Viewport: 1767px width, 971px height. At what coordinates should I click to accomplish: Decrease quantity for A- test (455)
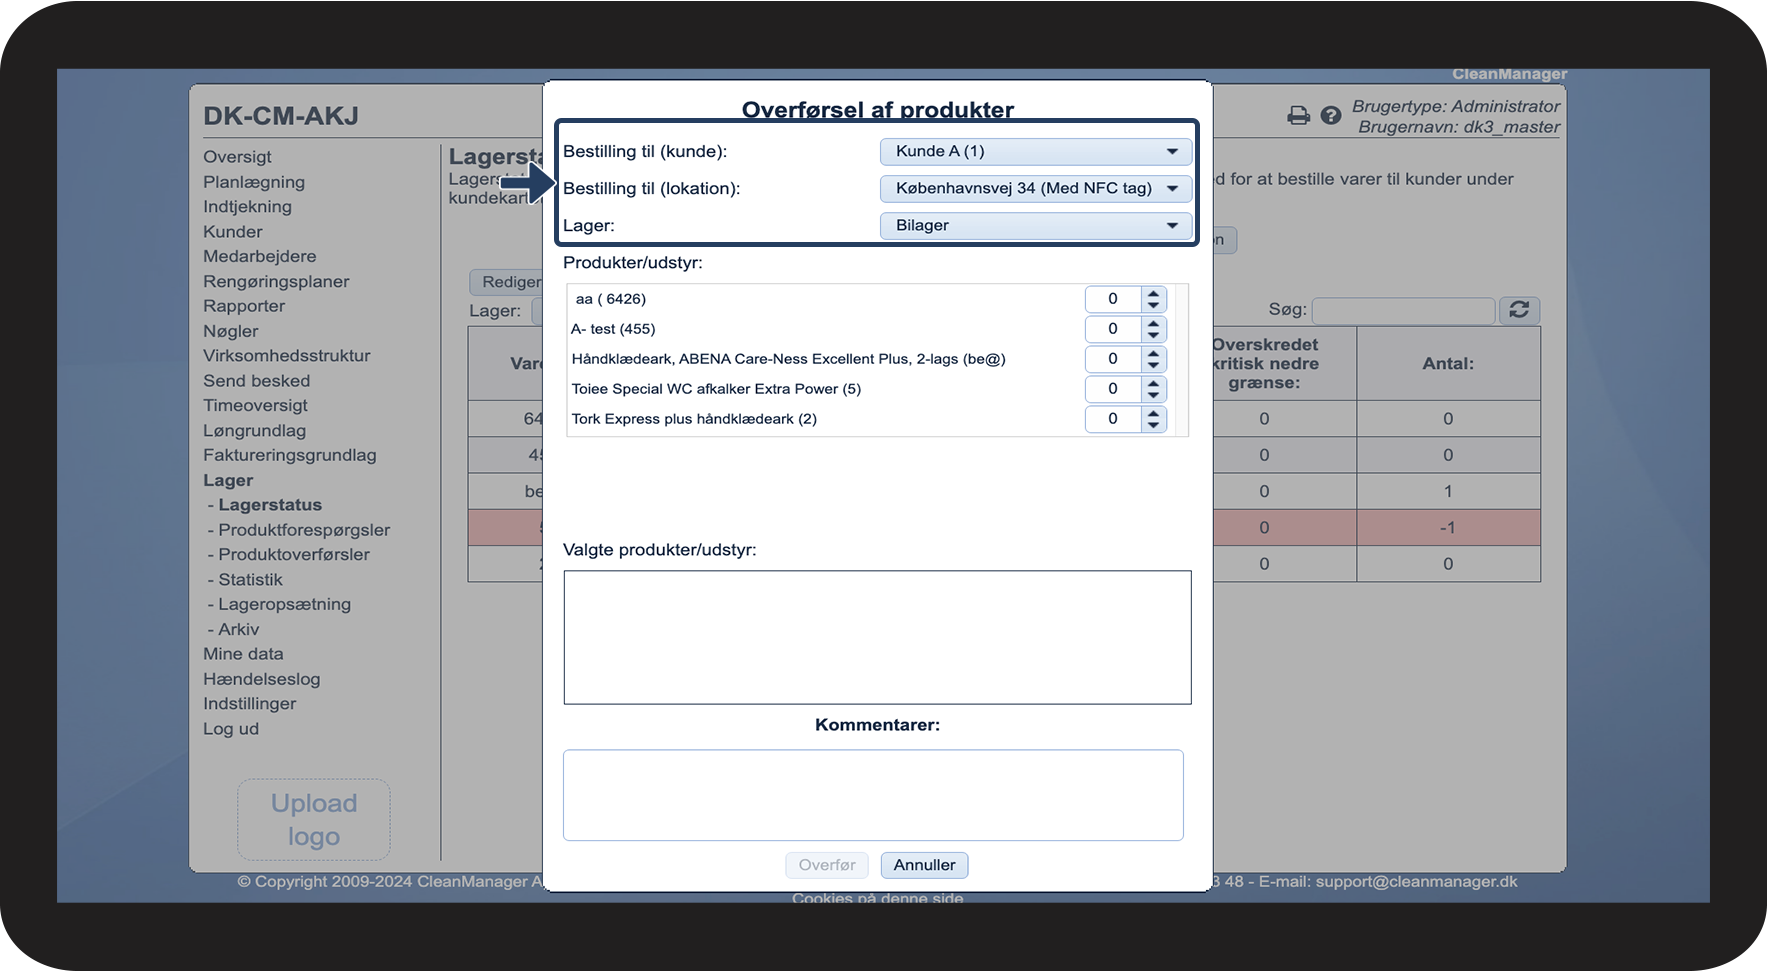(x=1154, y=335)
